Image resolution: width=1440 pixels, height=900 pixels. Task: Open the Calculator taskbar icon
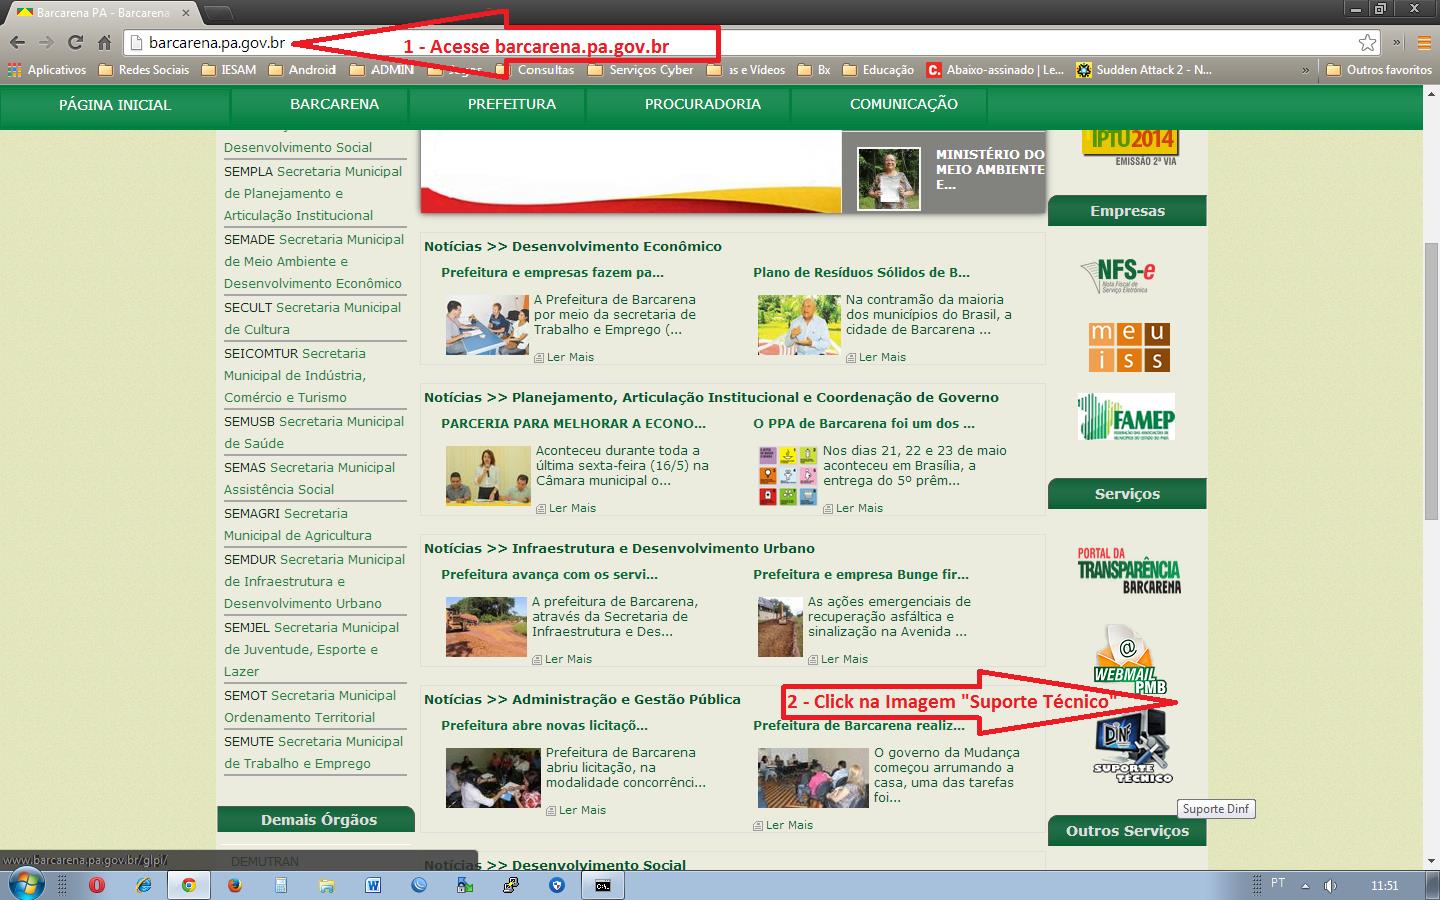pyautogui.click(x=281, y=885)
